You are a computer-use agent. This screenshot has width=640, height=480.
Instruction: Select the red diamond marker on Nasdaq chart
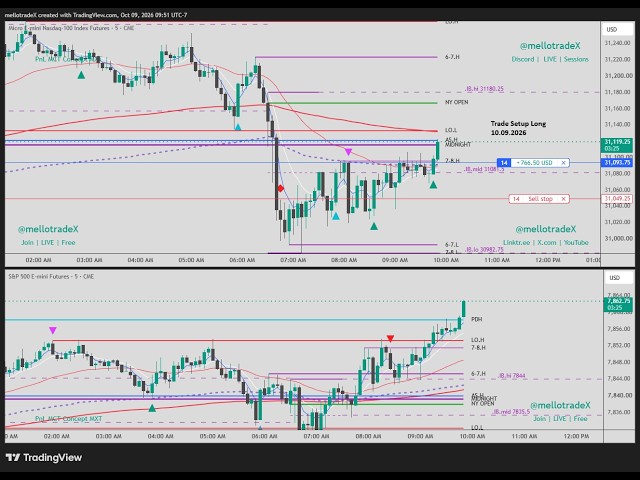point(280,188)
